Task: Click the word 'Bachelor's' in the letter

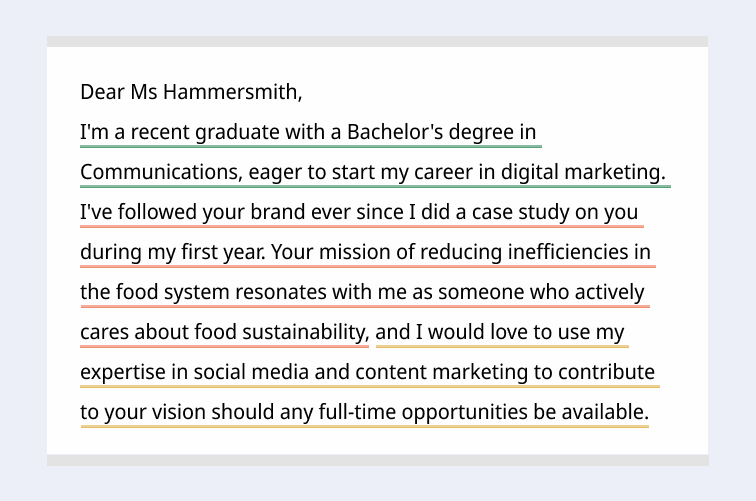Action: coord(395,132)
